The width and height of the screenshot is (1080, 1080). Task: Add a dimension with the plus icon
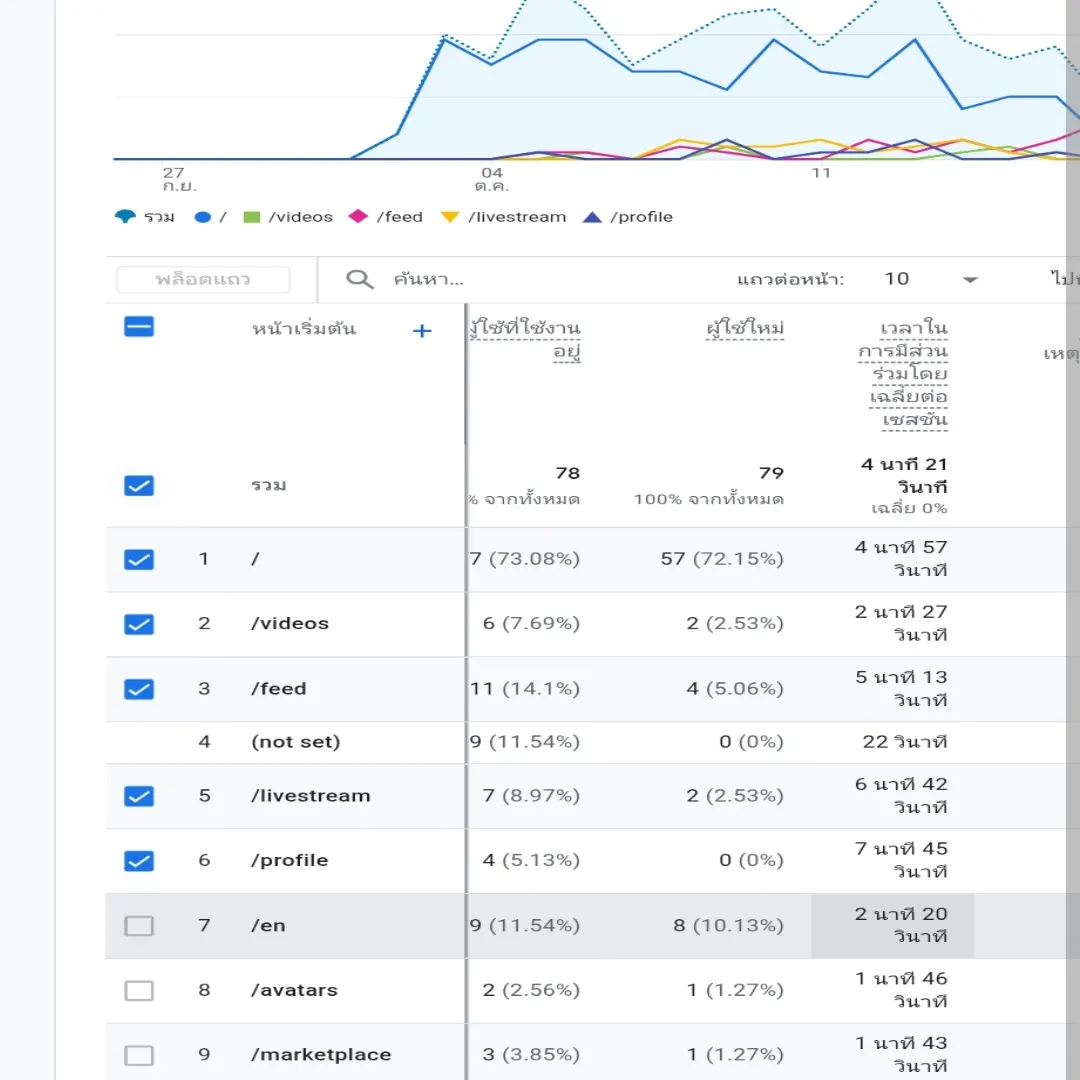422,331
